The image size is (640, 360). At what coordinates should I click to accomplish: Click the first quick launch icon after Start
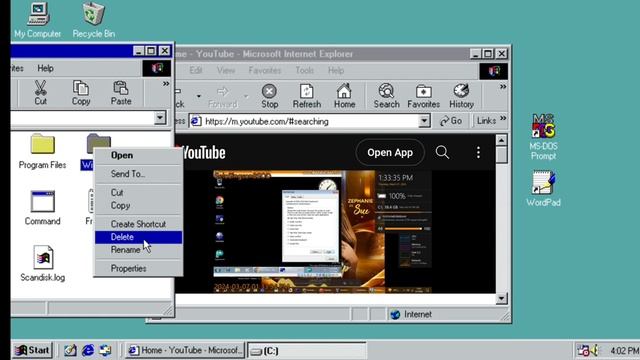coord(70,350)
